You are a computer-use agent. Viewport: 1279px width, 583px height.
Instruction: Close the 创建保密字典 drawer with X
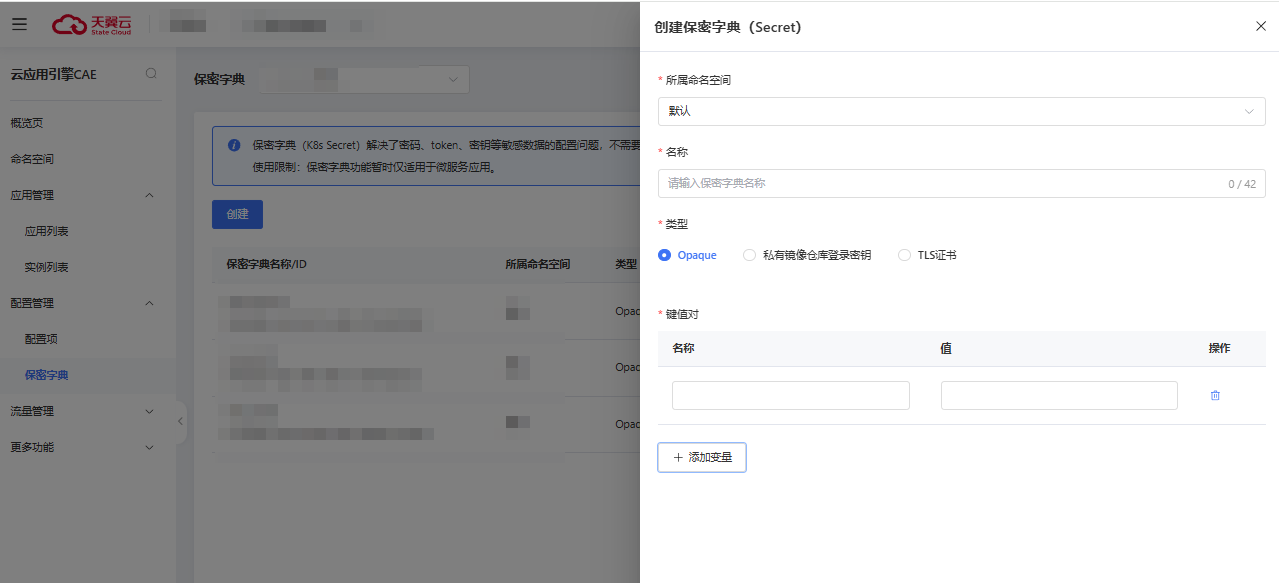pyautogui.click(x=1260, y=26)
